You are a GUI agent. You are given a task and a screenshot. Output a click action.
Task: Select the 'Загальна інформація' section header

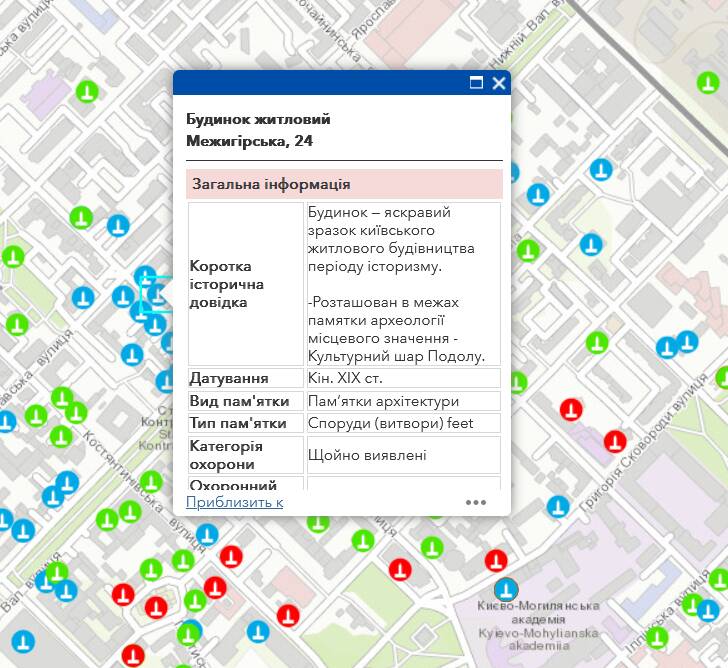344,185
